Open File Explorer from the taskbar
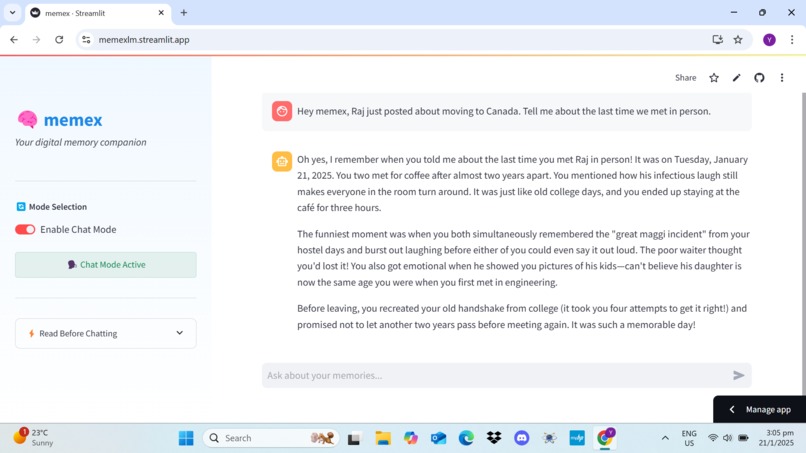The height and width of the screenshot is (453, 806). click(383, 438)
